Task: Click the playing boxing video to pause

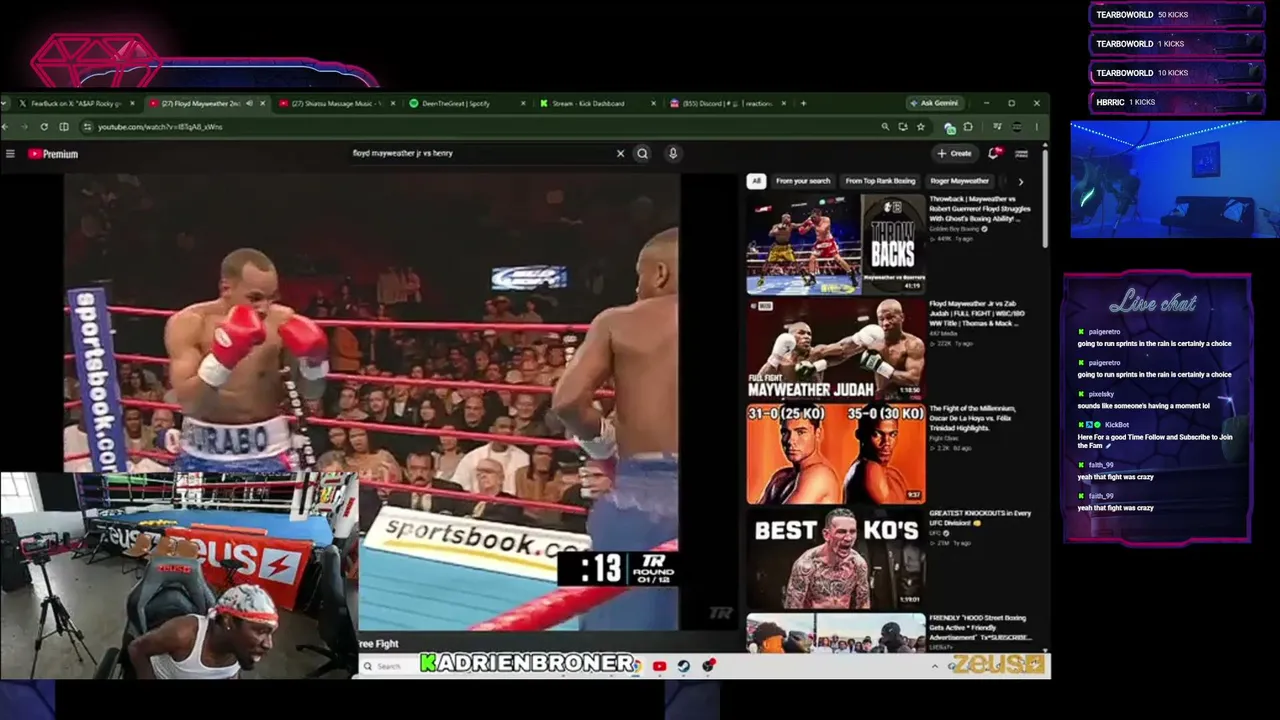Action: 372,400
